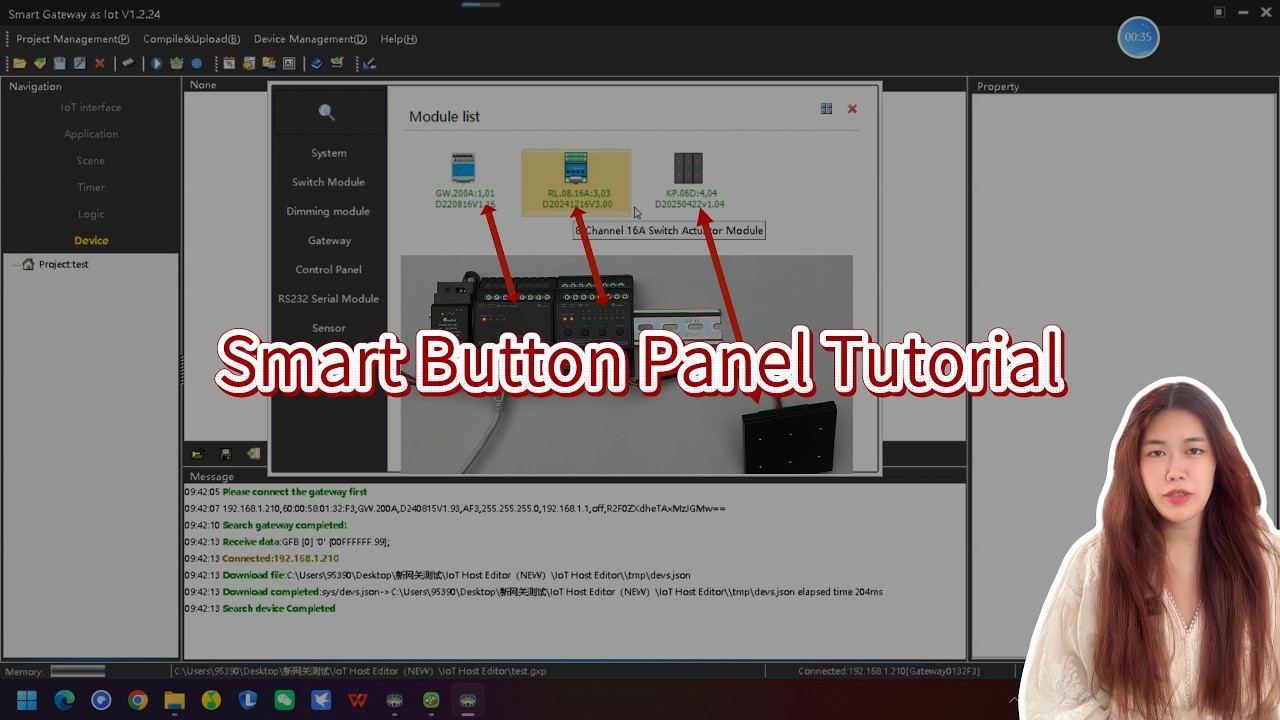Click the 'Search gateway completed!' log line

tap(284, 525)
